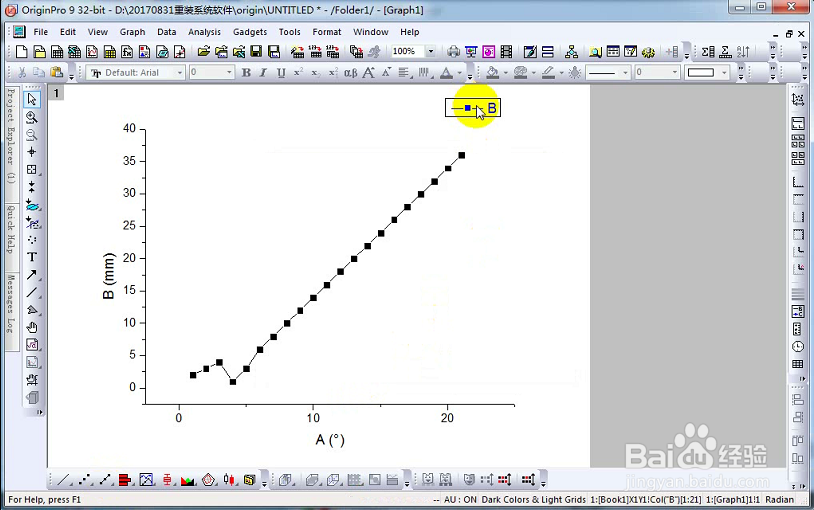The image size is (814, 510).
Task: Select the Pointer tool
Action: click(x=32, y=99)
